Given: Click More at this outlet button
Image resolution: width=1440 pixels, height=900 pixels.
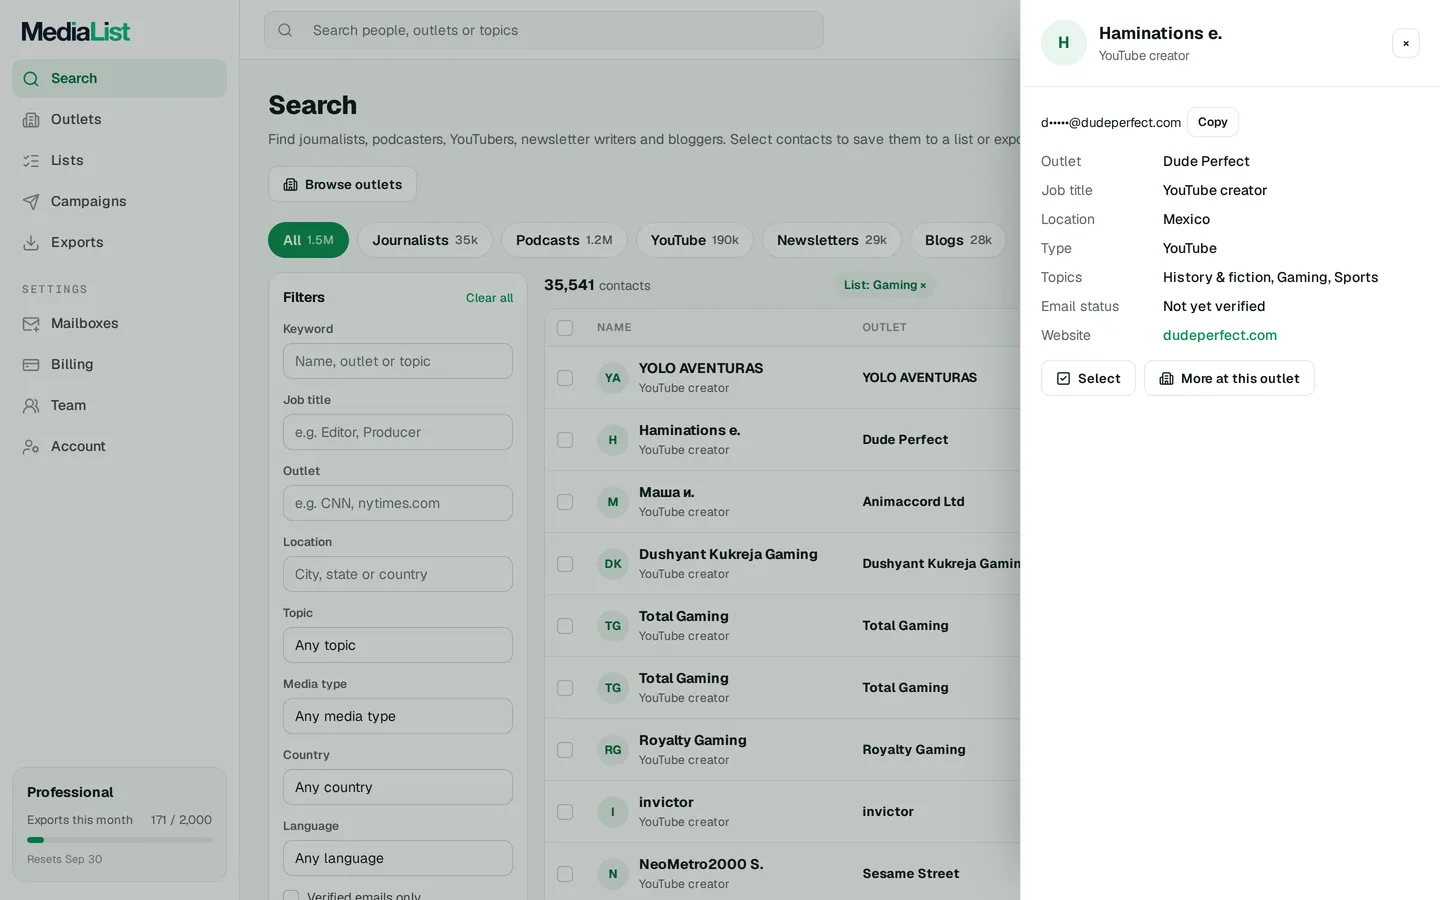Looking at the screenshot, I should point(1229,378).
